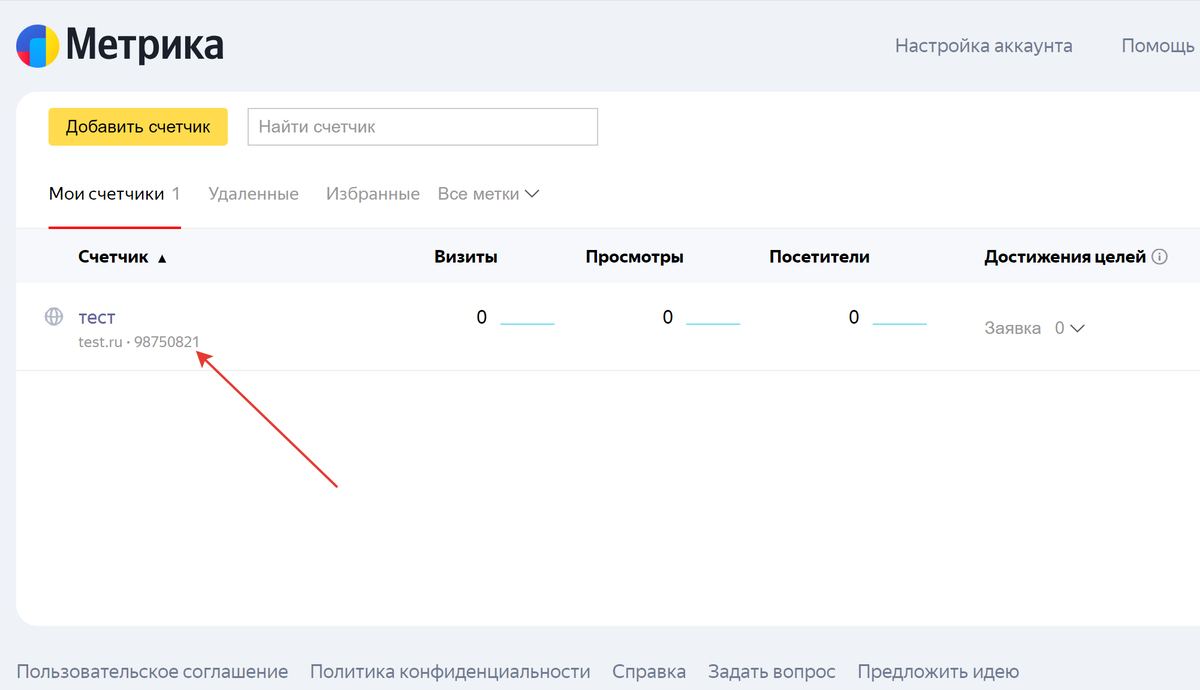Image resolution: width=1200 pixels, height=690 pixels.
Task: Click the test.ru • 98750821 counter ID text
Action: pyautogui.click(x=139, y=342)
